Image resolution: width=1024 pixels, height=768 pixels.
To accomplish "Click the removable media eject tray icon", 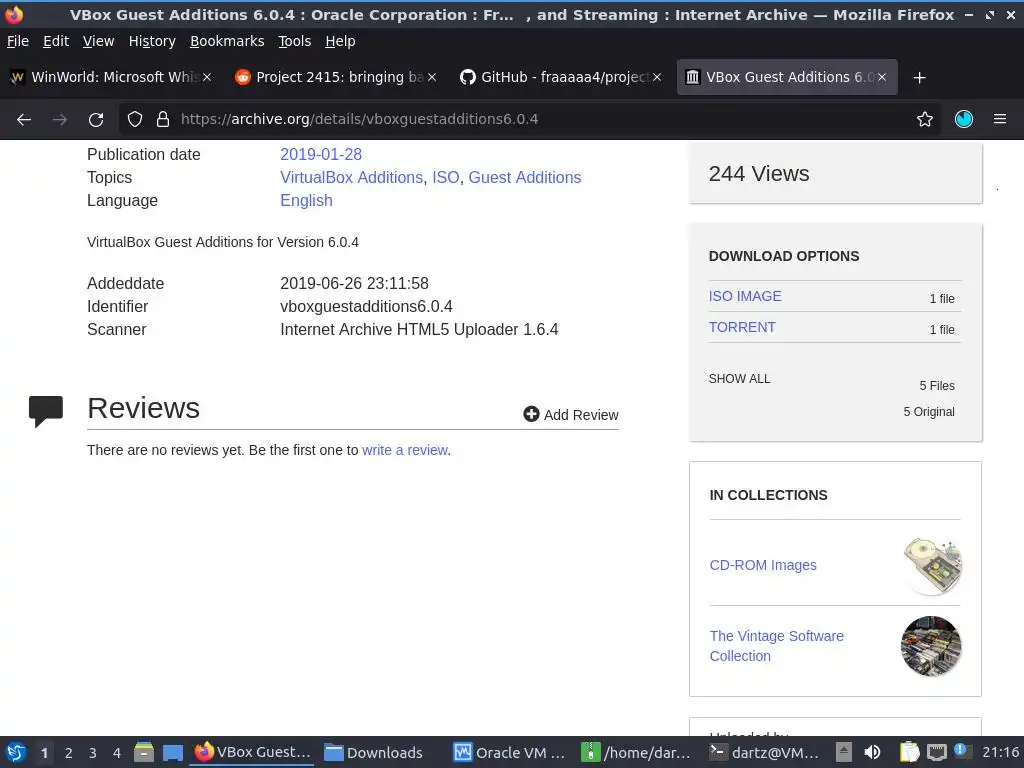I will coord(844,752).
